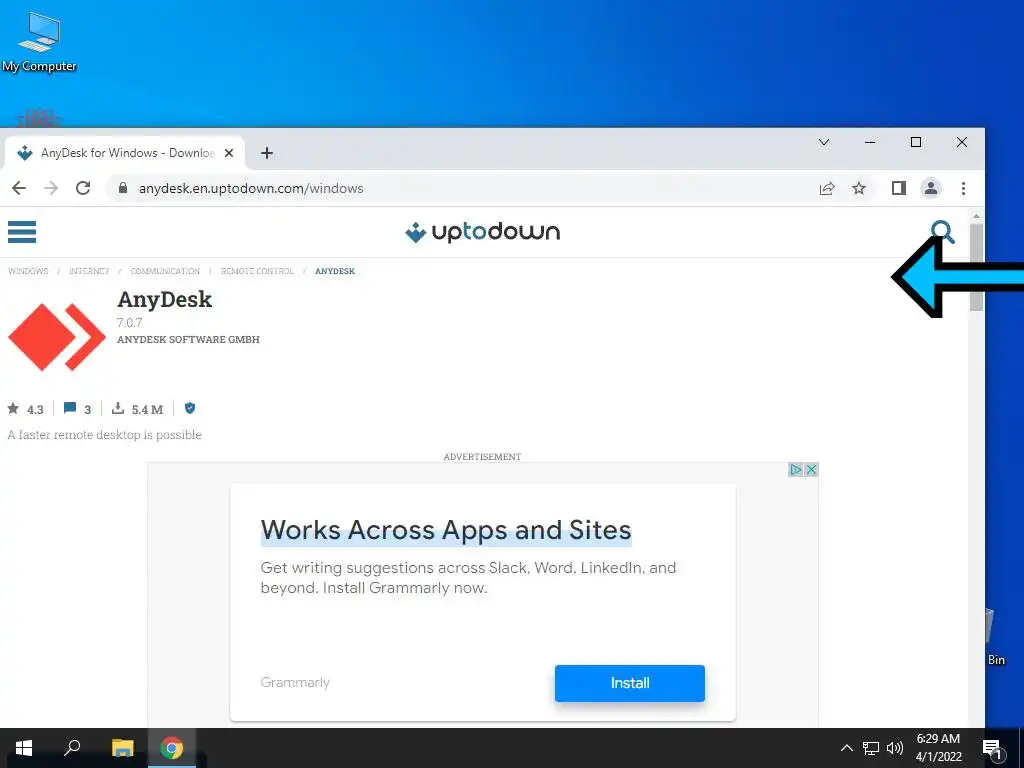Close the AnyDesk for Windows tab
Screen dimensions: 1024x768
[x=229, y=153]
